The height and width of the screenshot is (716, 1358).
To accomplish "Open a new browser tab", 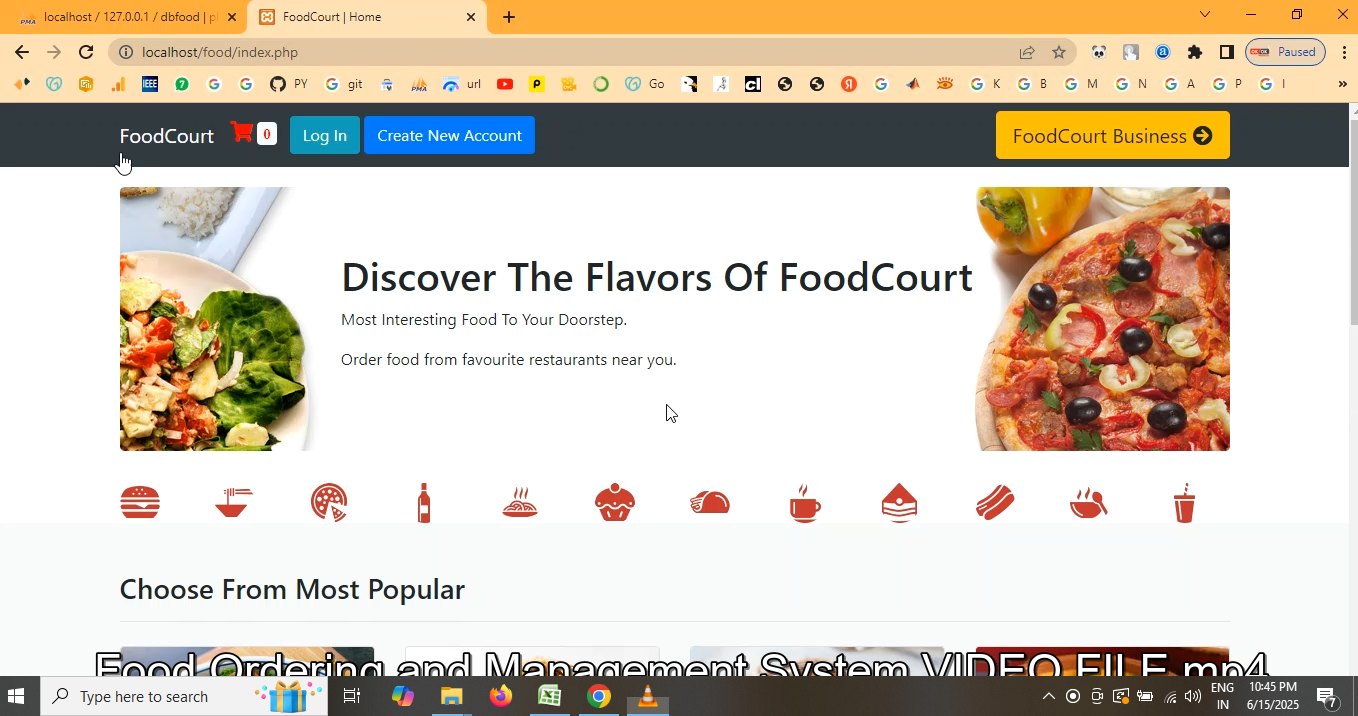I will [509, 17].
